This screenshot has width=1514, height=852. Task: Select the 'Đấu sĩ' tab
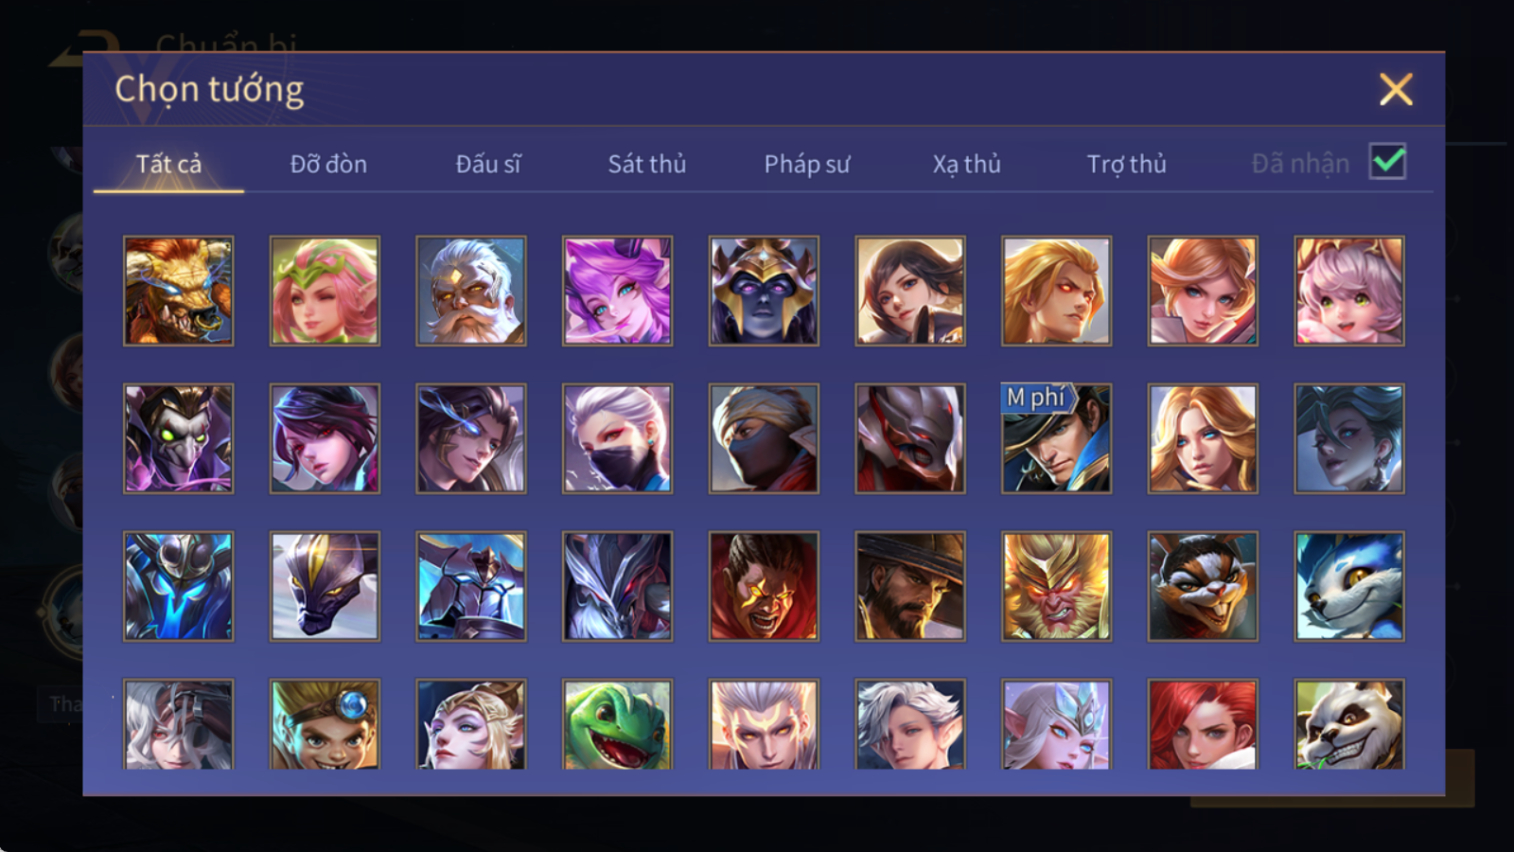point(488,164)
